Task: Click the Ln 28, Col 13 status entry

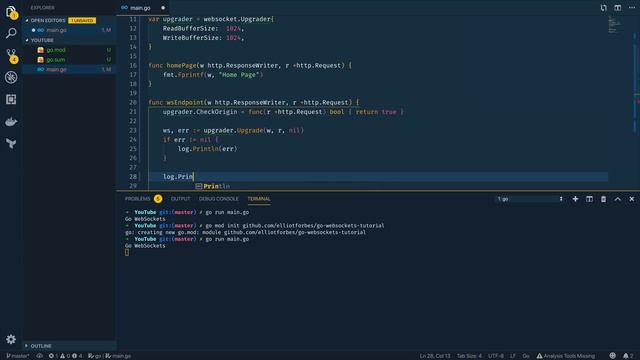Action: pos(435,356)
